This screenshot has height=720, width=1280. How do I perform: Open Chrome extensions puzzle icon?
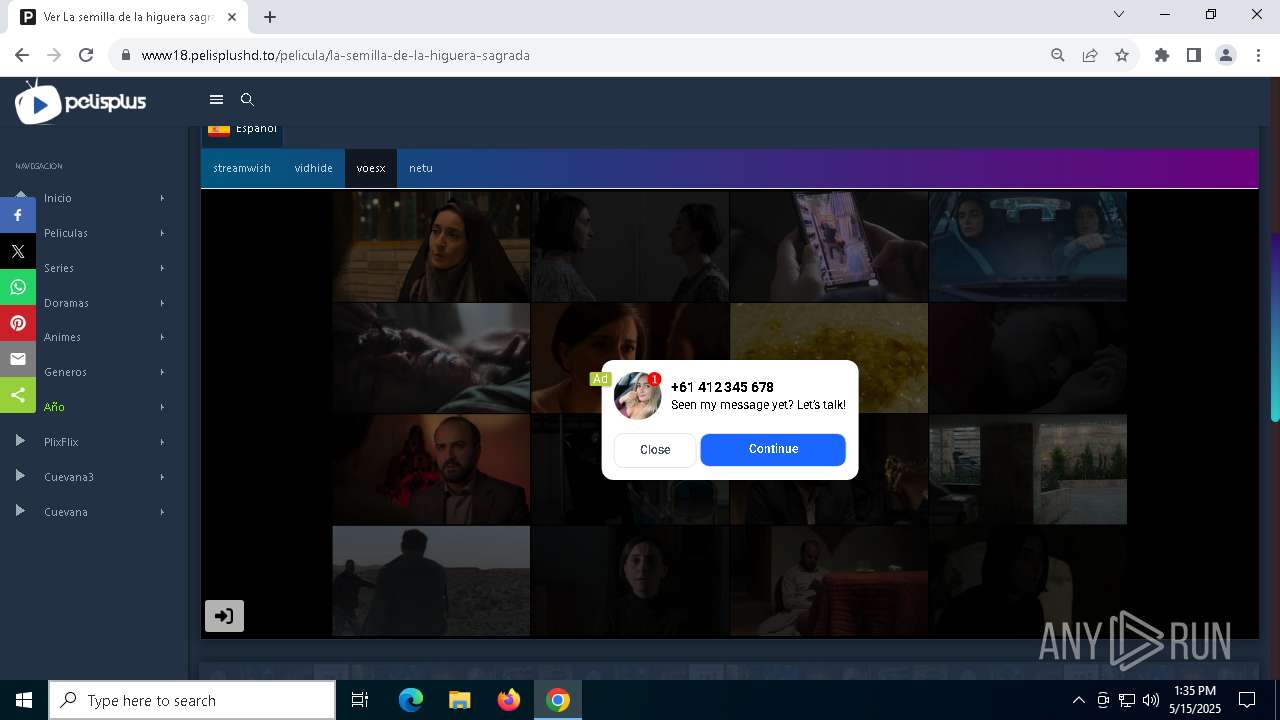[x=1162, y=55]
